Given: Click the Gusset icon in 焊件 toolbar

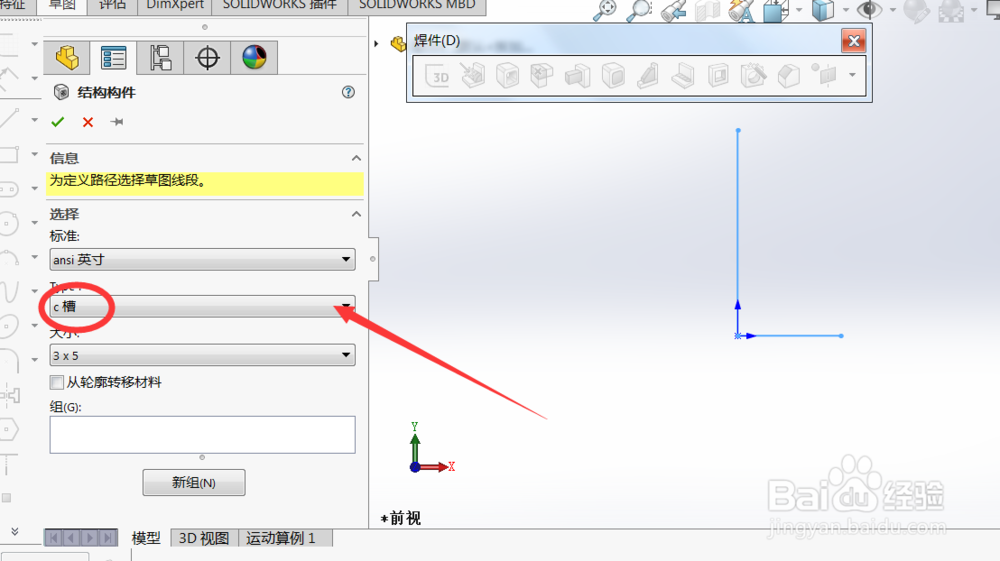Looking at the screenshot, I should [x=648, y=76].
